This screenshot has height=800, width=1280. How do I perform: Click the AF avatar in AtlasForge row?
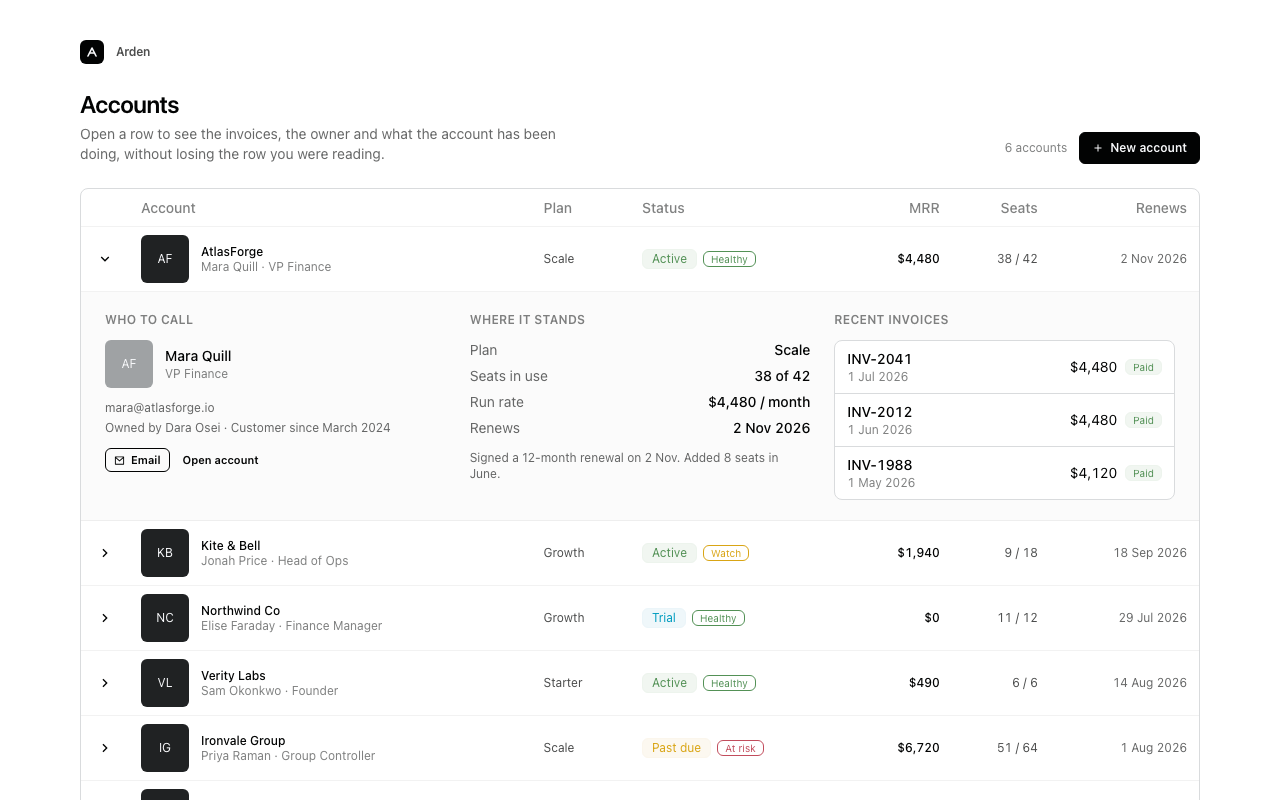click(x=165, y=259)
